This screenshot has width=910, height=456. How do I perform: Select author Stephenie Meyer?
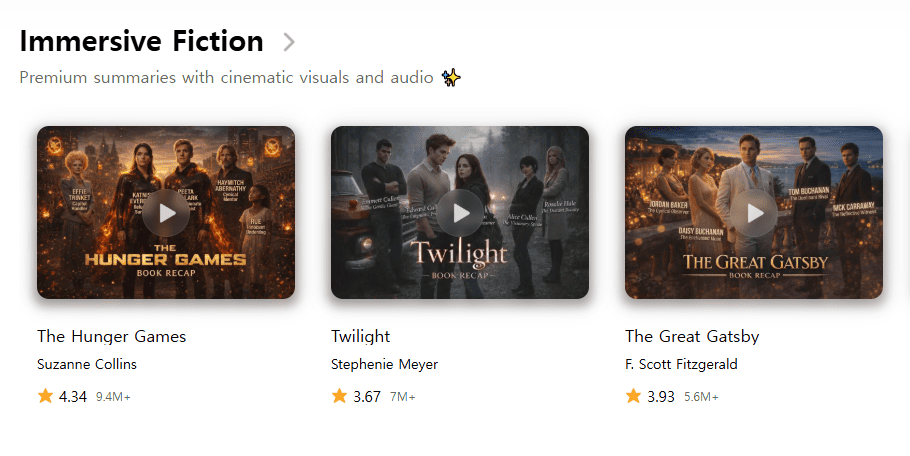pos(384,364)
